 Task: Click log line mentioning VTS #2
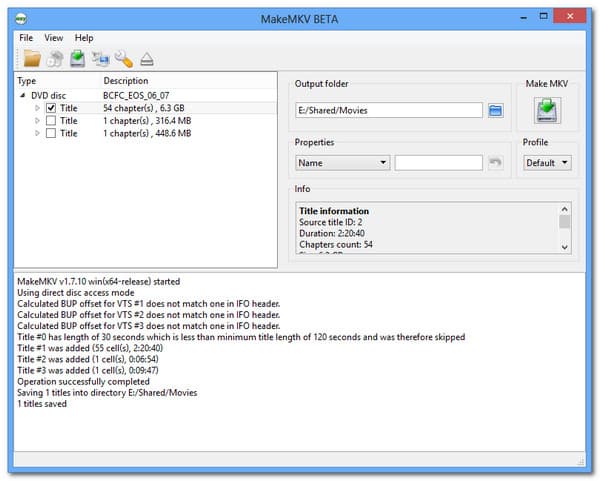tap(148, 315)
